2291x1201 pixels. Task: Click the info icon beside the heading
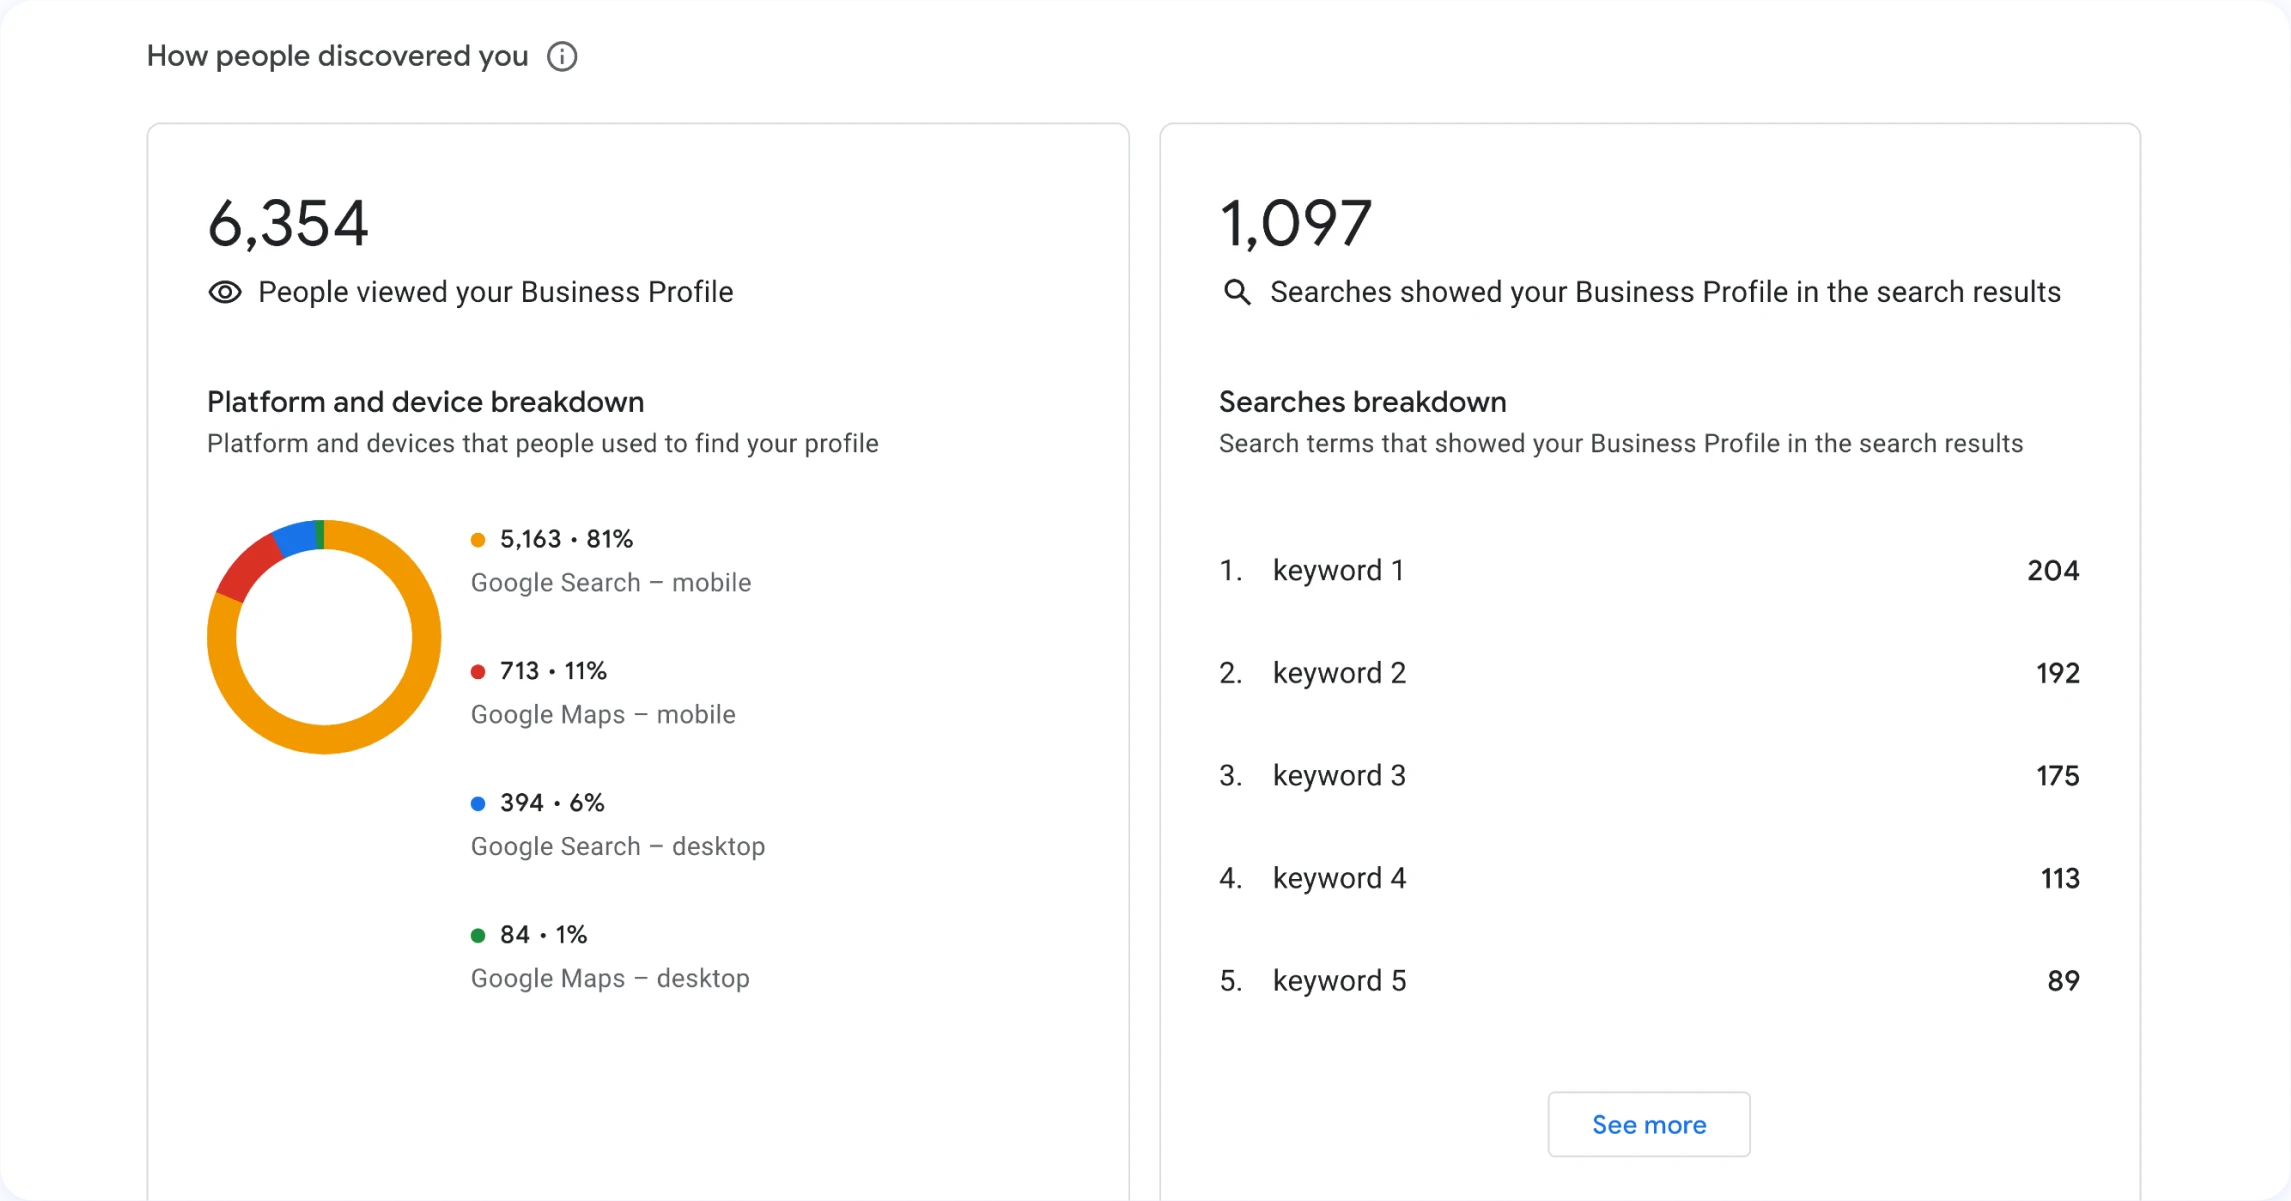coord(562,56)
